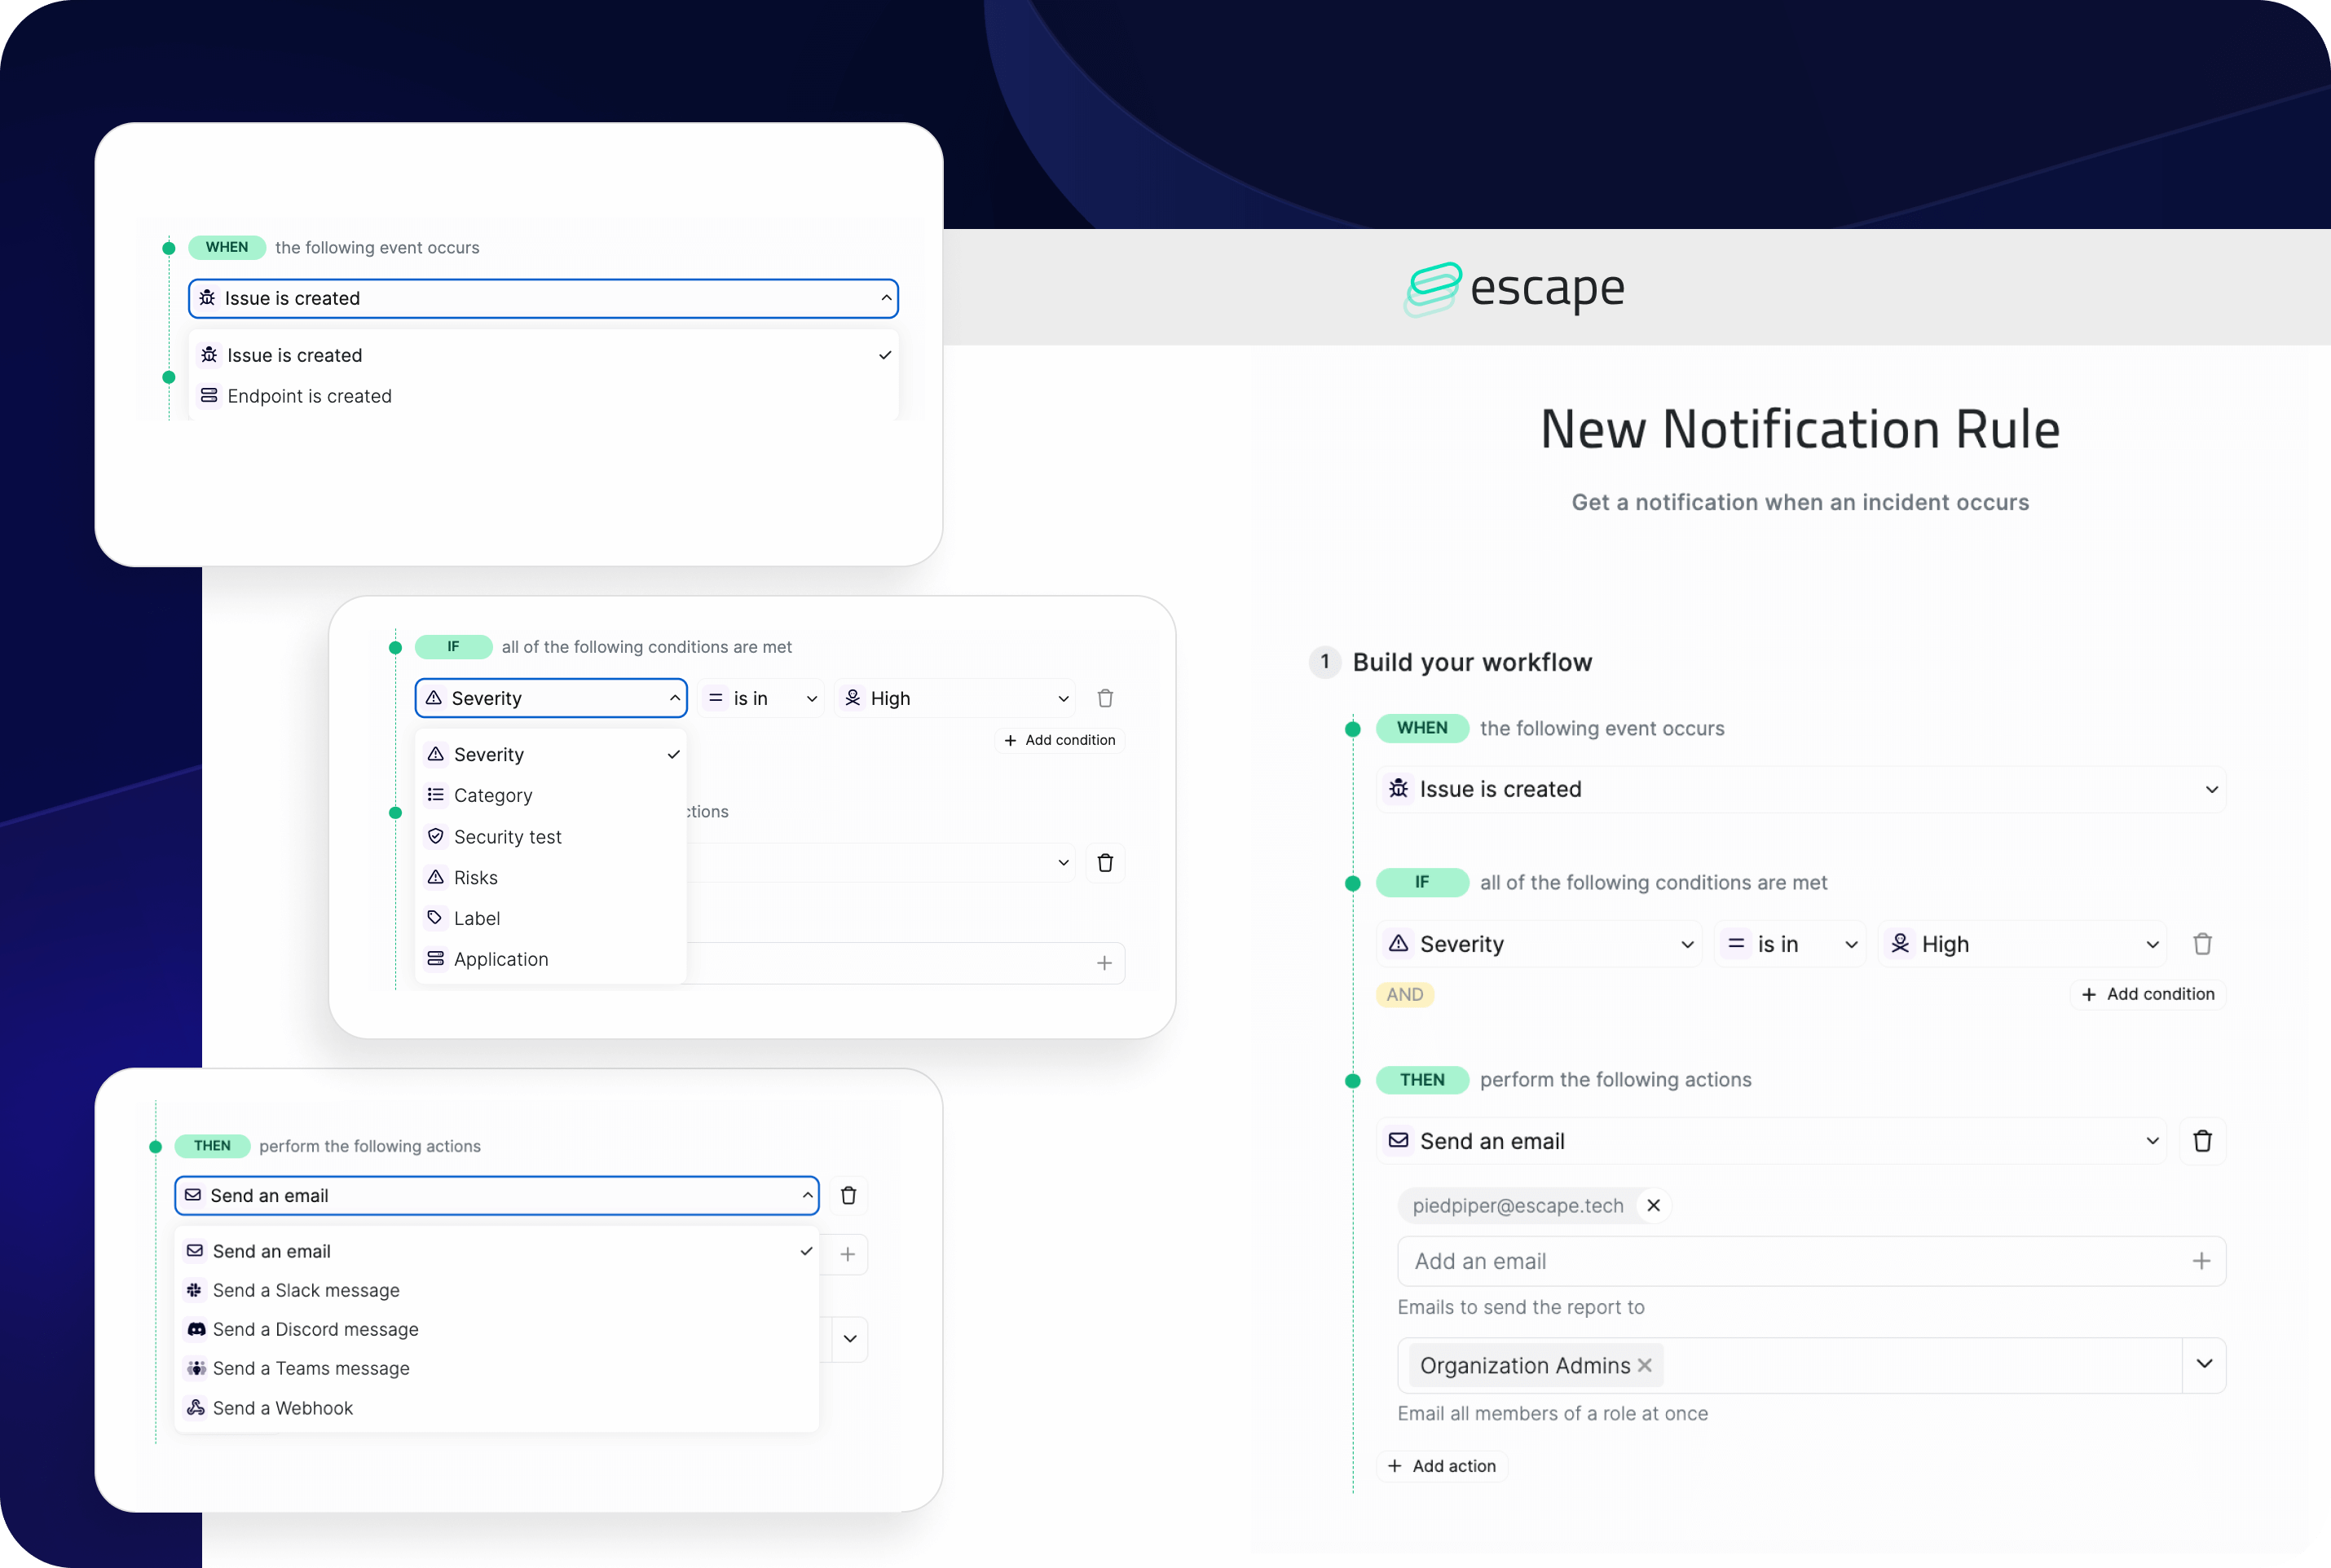Image resolution: width=2331 pixels, height=1568 pixels.
Task: Select the Send a Slack message action
Action: (305, 1290)
